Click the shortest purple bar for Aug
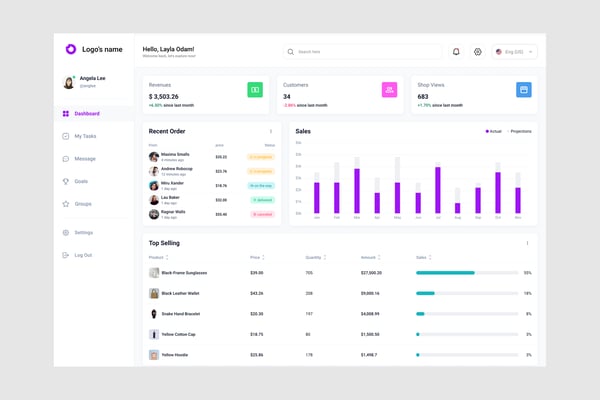The width and height of the screenshot is (600, 400). tap(458, 208)
